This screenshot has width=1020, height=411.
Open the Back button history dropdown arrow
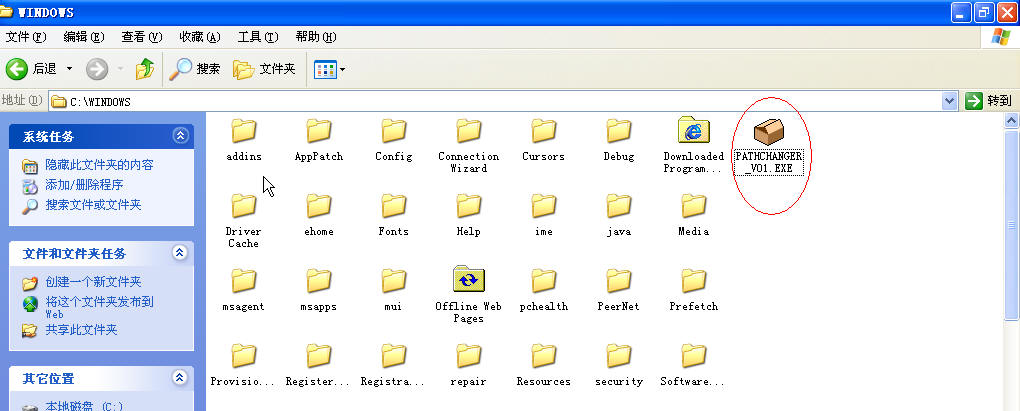[70, 69]
